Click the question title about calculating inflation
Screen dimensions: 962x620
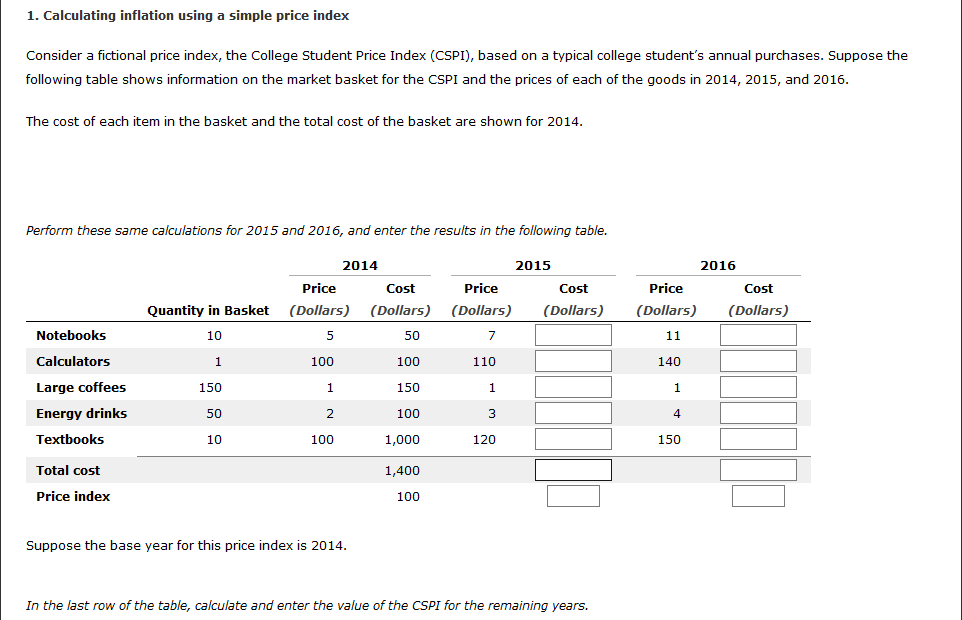click(188, 16)
